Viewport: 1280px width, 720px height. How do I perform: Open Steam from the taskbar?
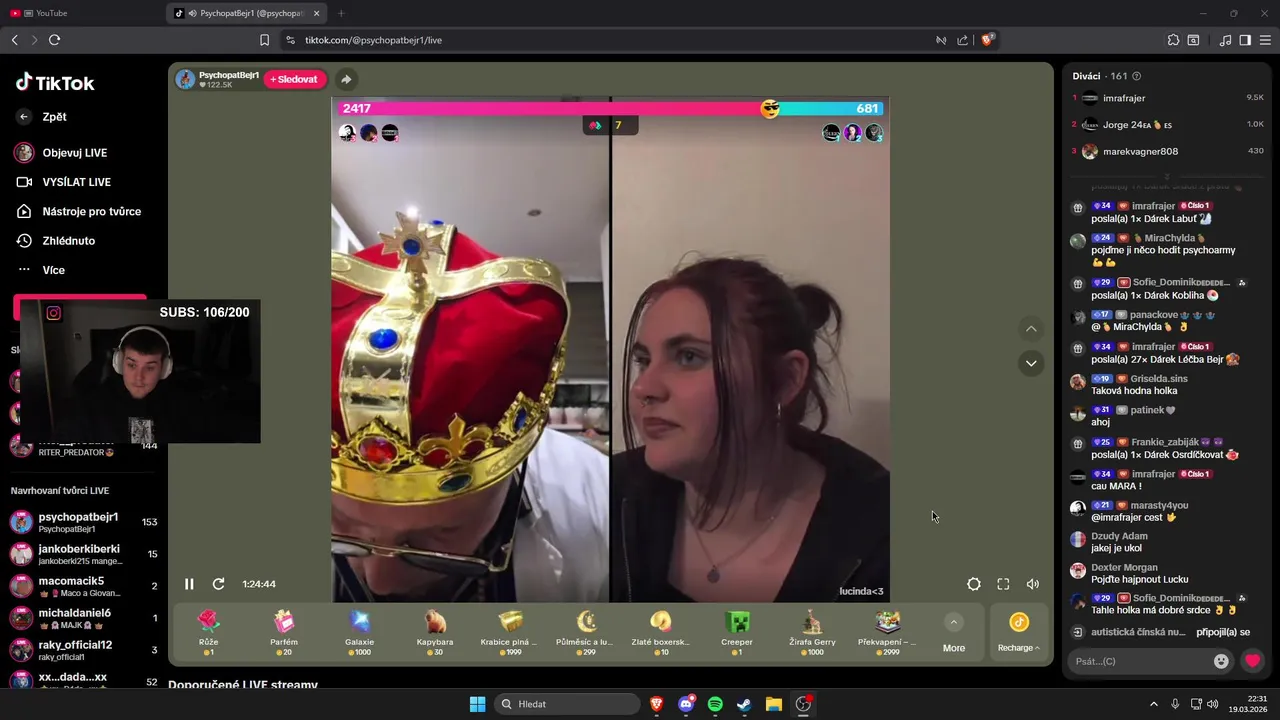744,704
